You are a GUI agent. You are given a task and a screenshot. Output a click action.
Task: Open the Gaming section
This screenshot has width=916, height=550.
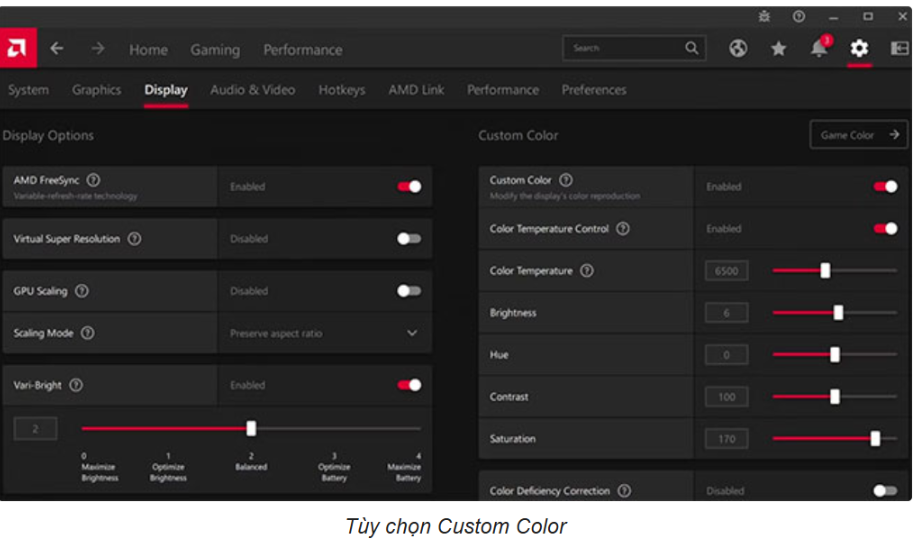[215, 50]
